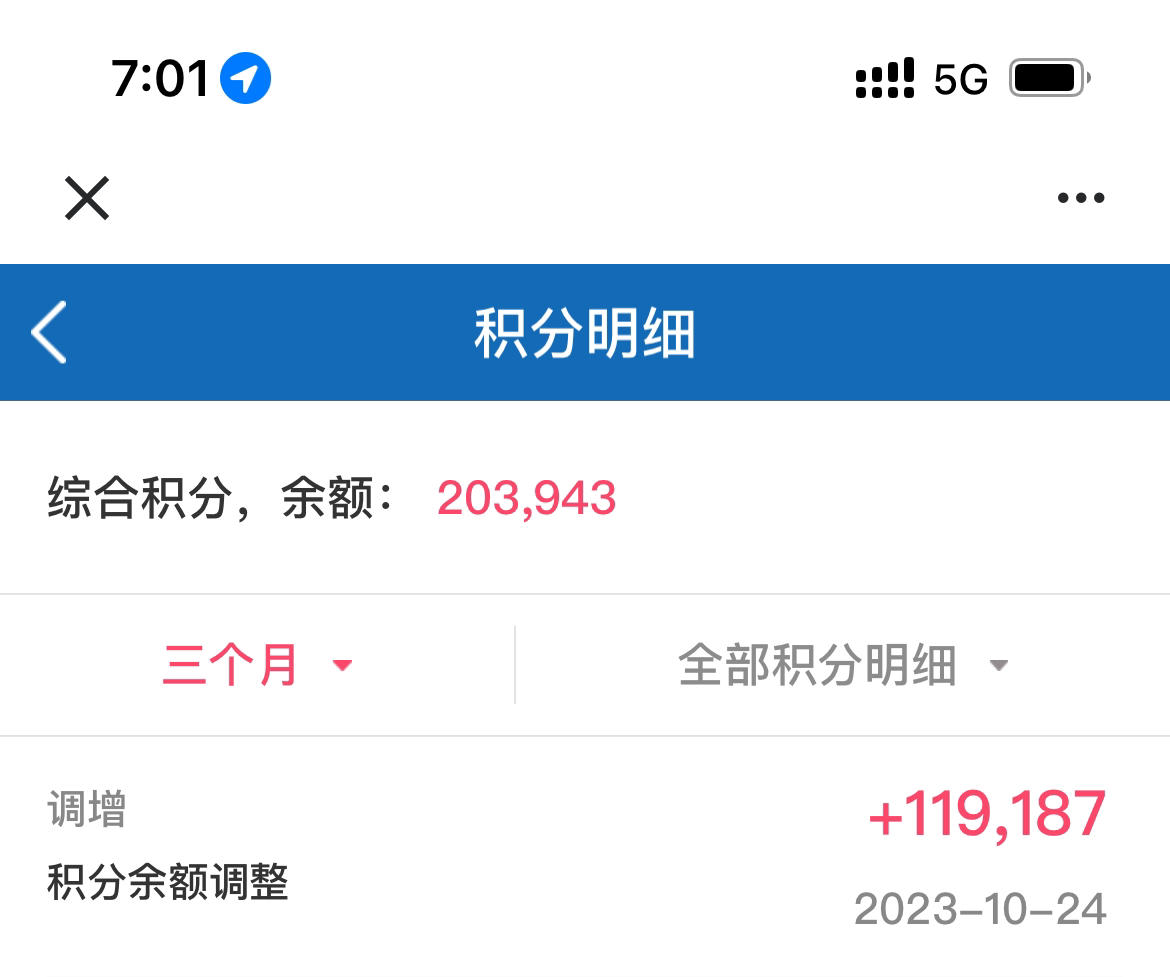Tap the 5G network indicator
Screen dimensions: 1170x977
(960, 79)
